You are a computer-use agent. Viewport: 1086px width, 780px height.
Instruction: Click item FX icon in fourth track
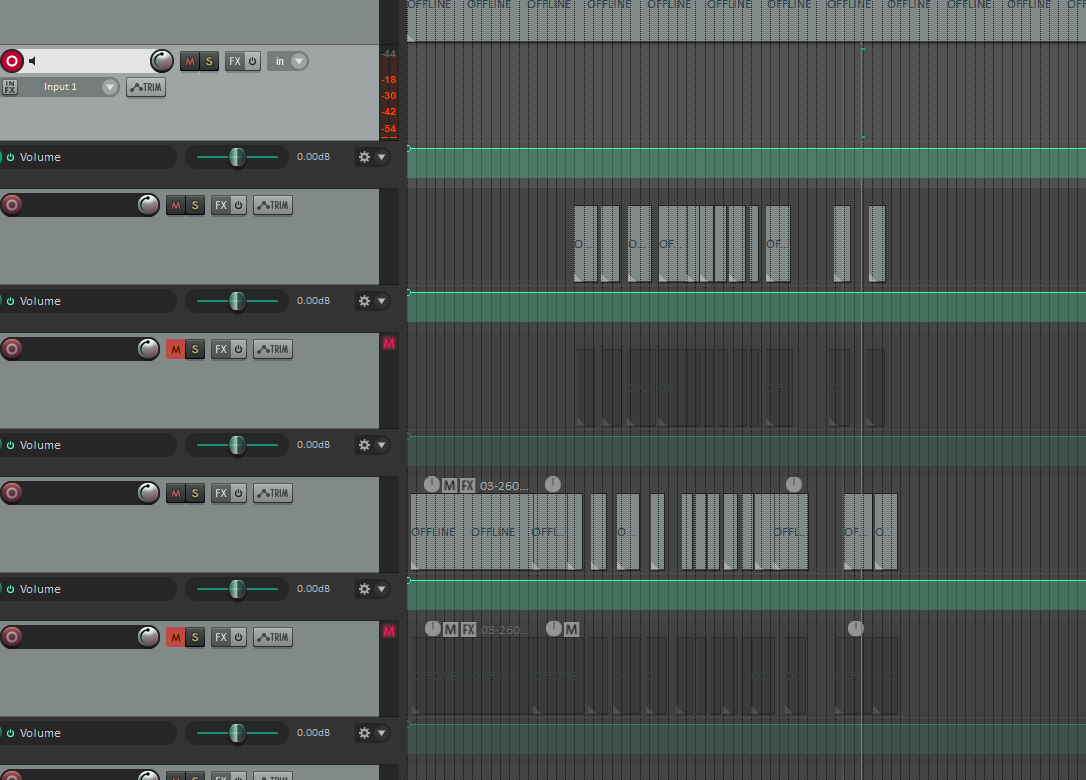468,485
